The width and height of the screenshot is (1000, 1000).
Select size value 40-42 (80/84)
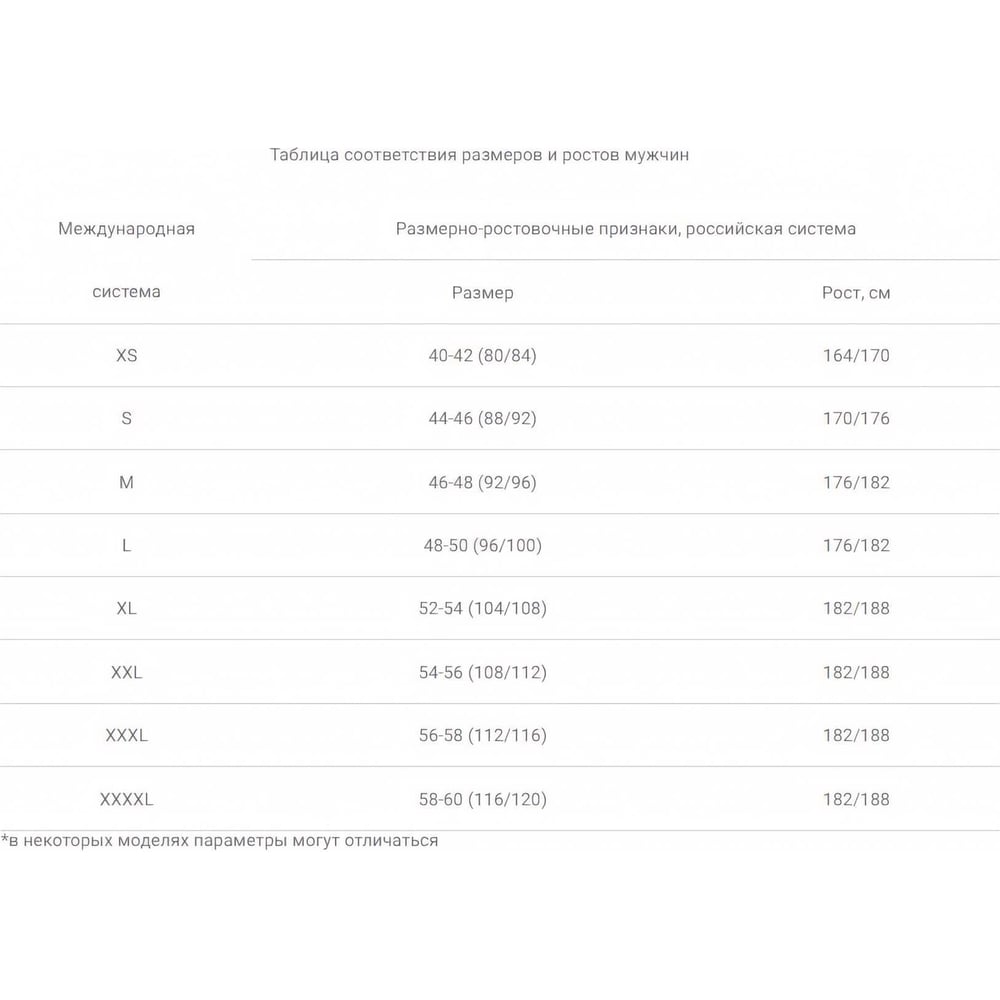[482, 355]
